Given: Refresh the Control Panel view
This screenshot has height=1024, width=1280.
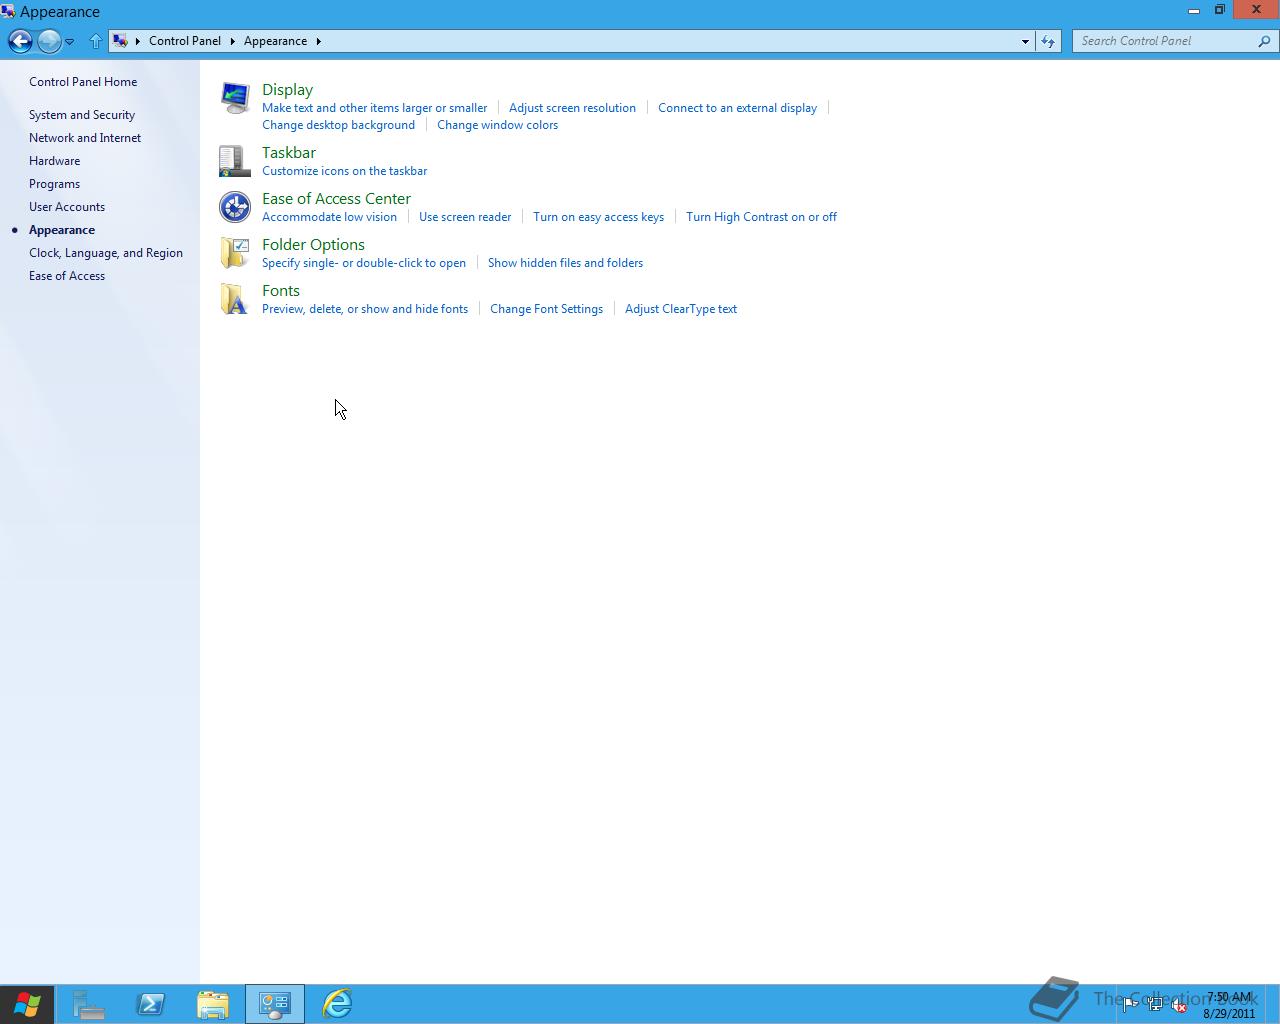Looking at the screenshot, I should 1047,41.
